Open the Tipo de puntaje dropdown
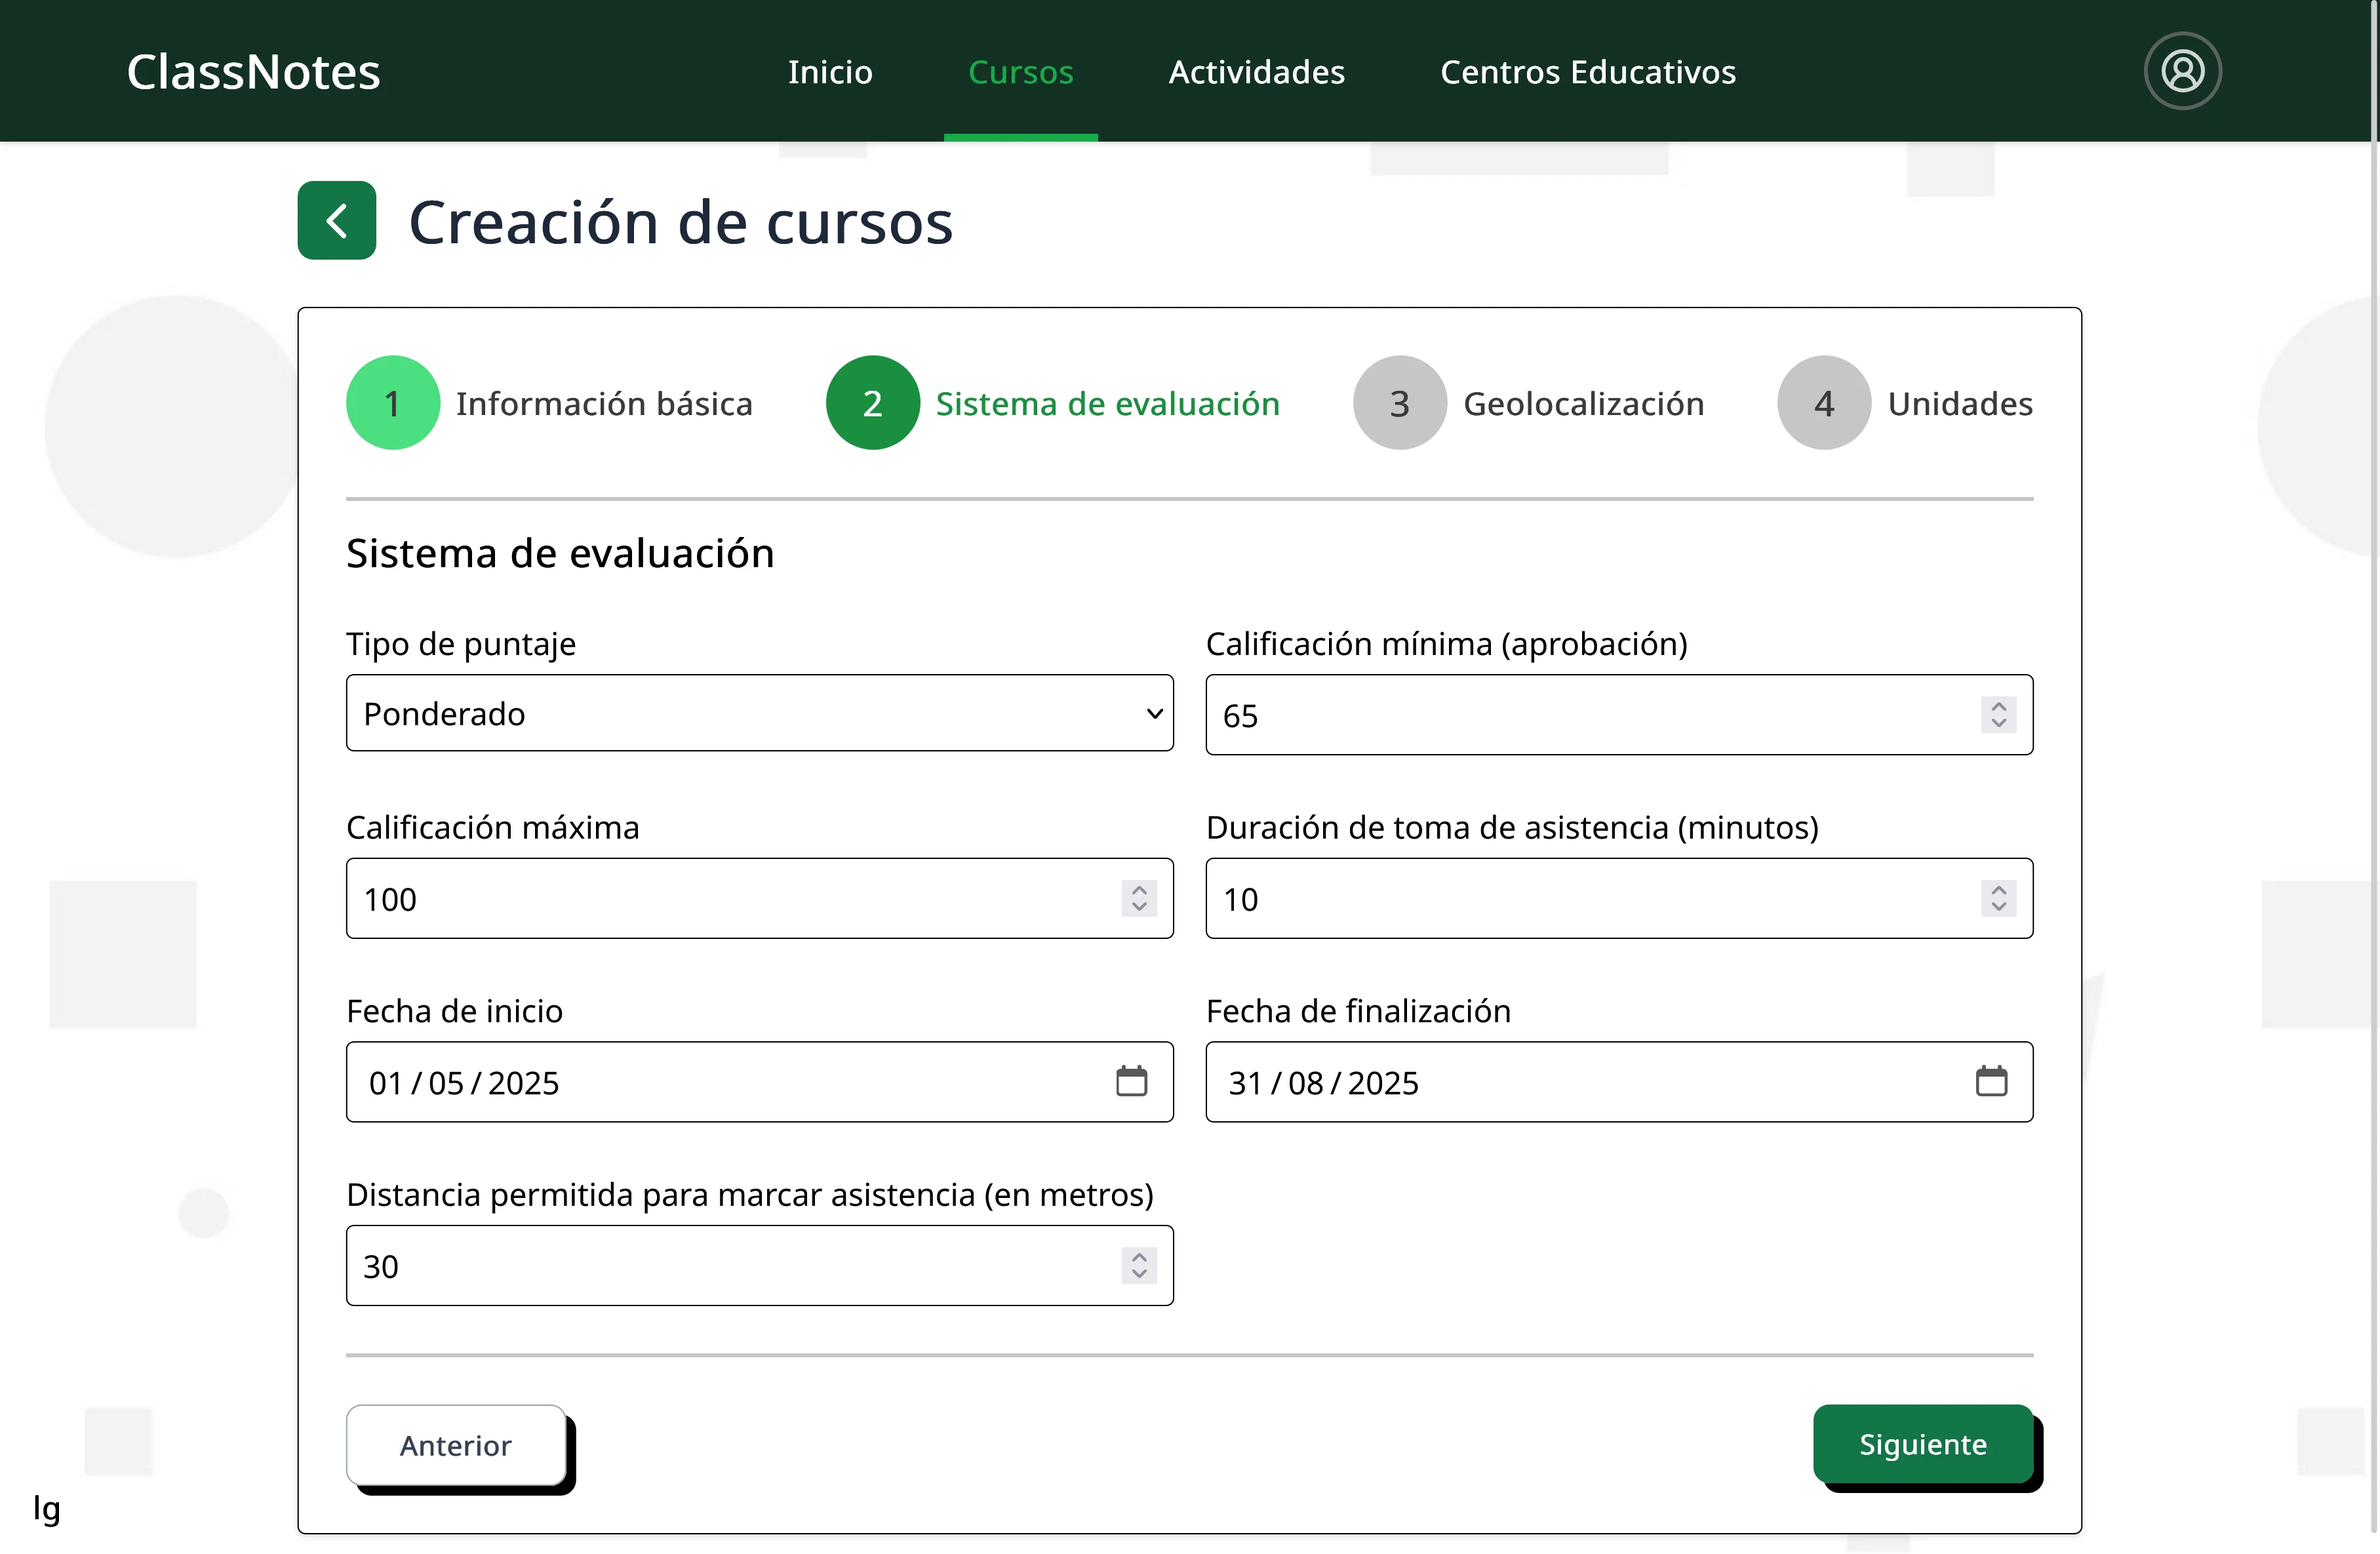The height and width of the screenshot is (1554, 2380). tap(759, 713)
